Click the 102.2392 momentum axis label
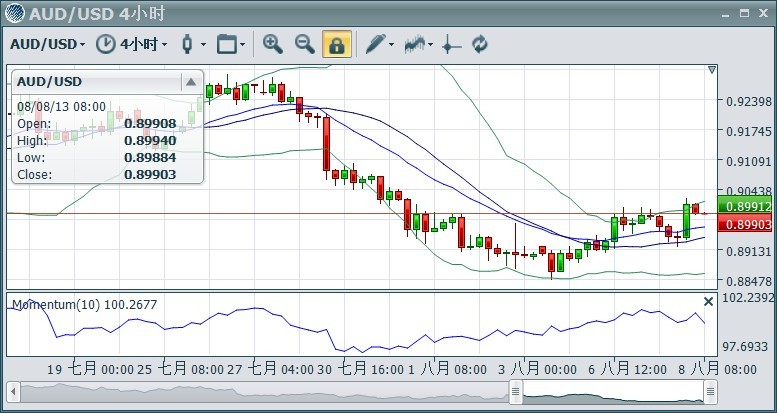The height and width of the screenshot is (413, 777). coord(748,297)
